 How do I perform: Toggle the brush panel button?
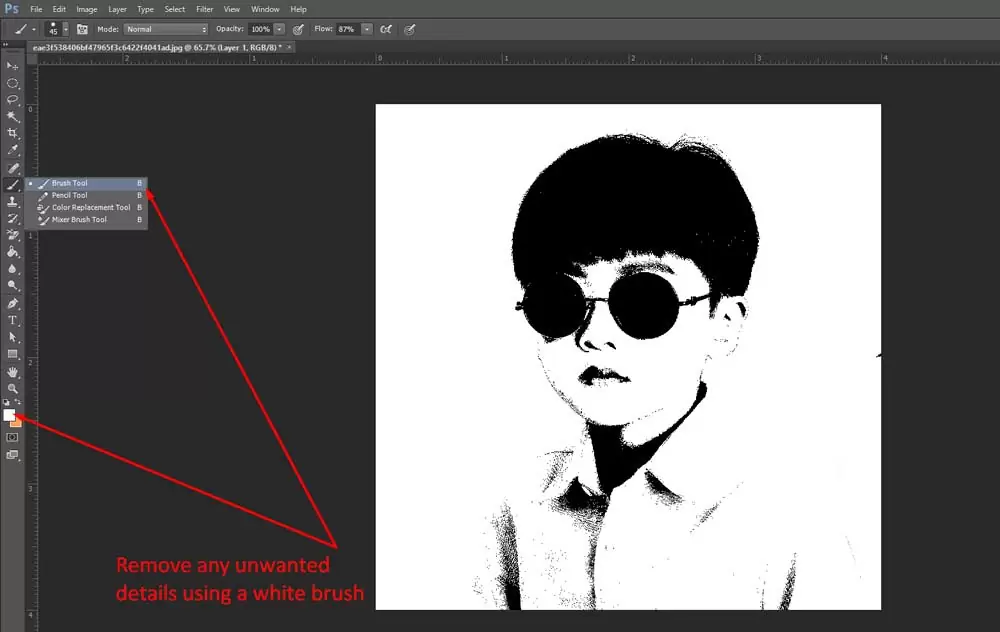82,29
